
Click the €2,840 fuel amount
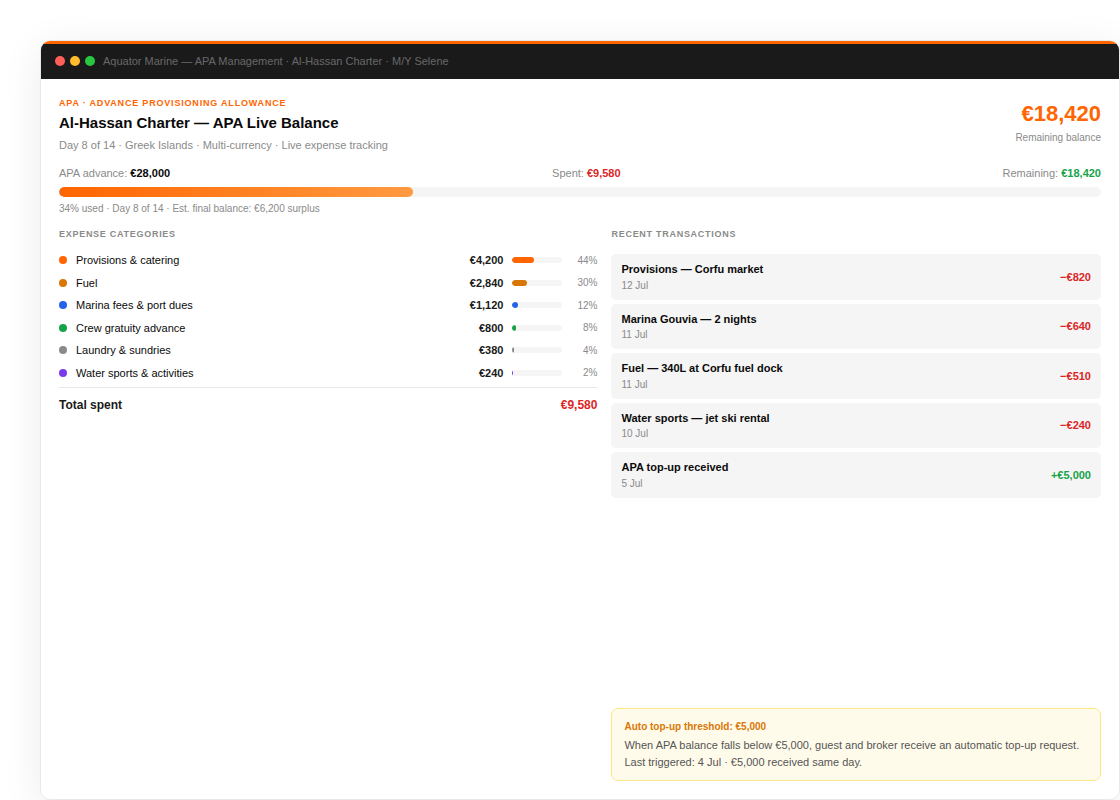point(486,283)
